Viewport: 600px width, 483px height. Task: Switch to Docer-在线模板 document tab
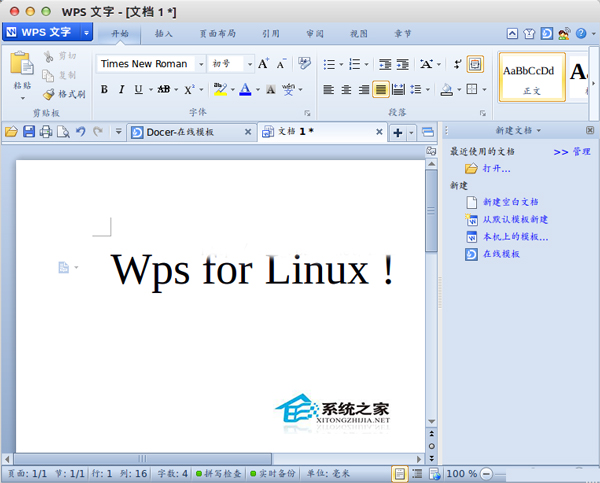coord(191,132)
